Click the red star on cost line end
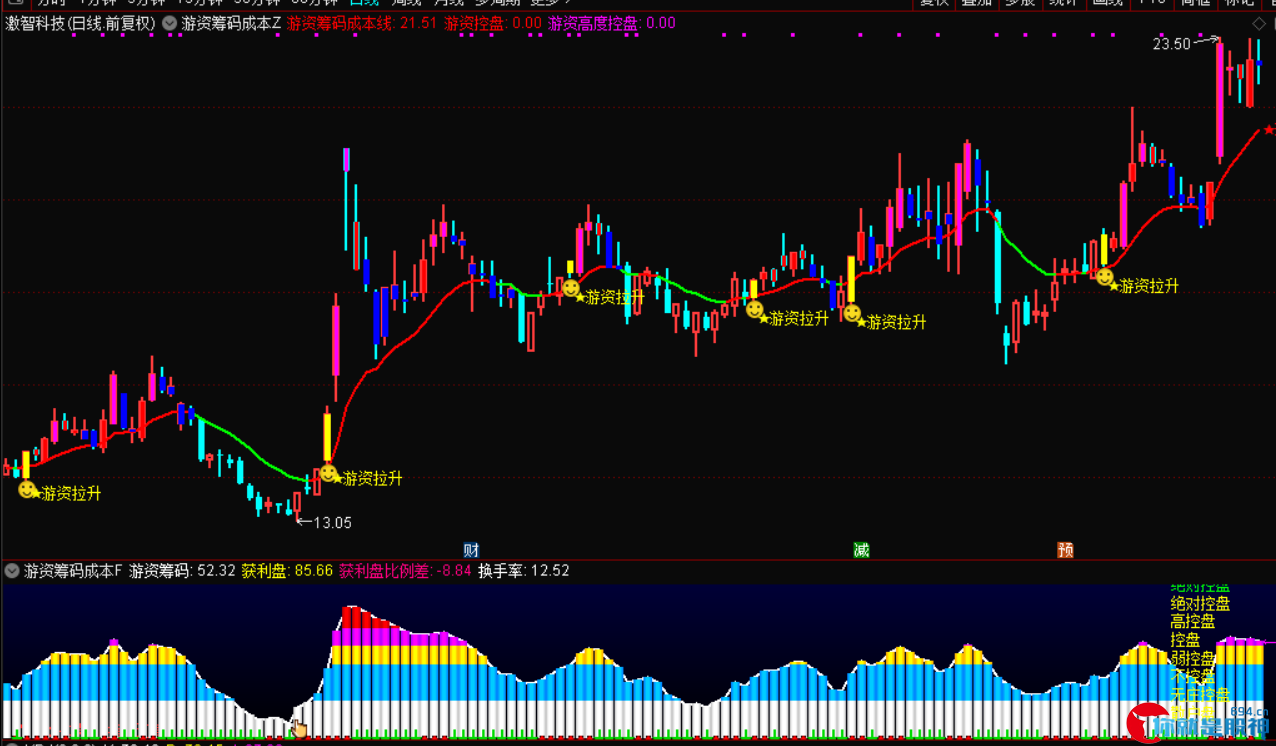The width and height of the screenshot is (1276, 746). (x=1269, y=129)
